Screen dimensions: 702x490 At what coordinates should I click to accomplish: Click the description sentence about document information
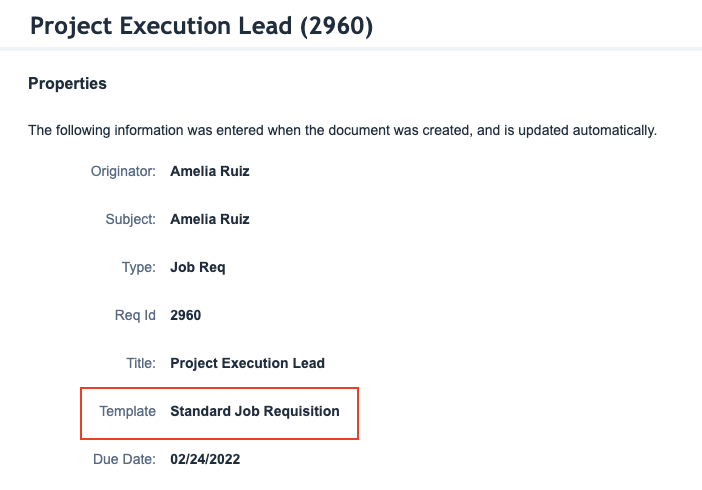click(342, 130)
